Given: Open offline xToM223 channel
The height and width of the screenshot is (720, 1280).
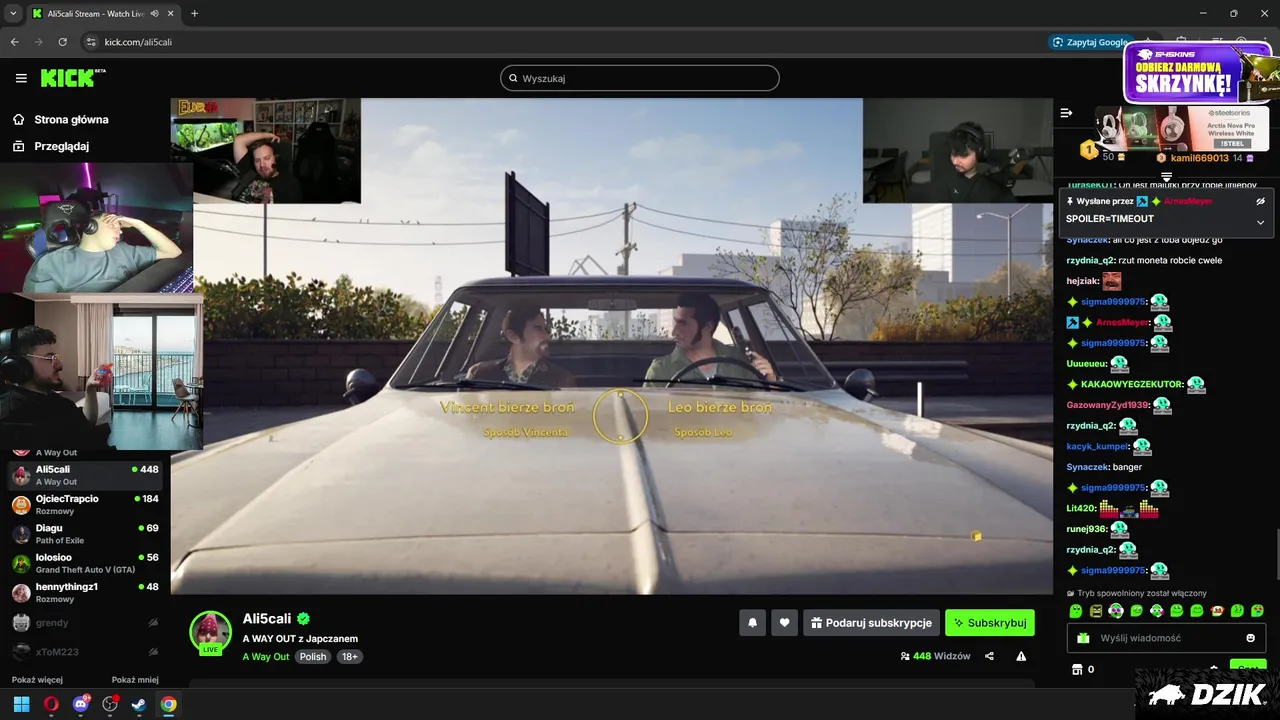Looking at the screenshot, I should (85, 652).
